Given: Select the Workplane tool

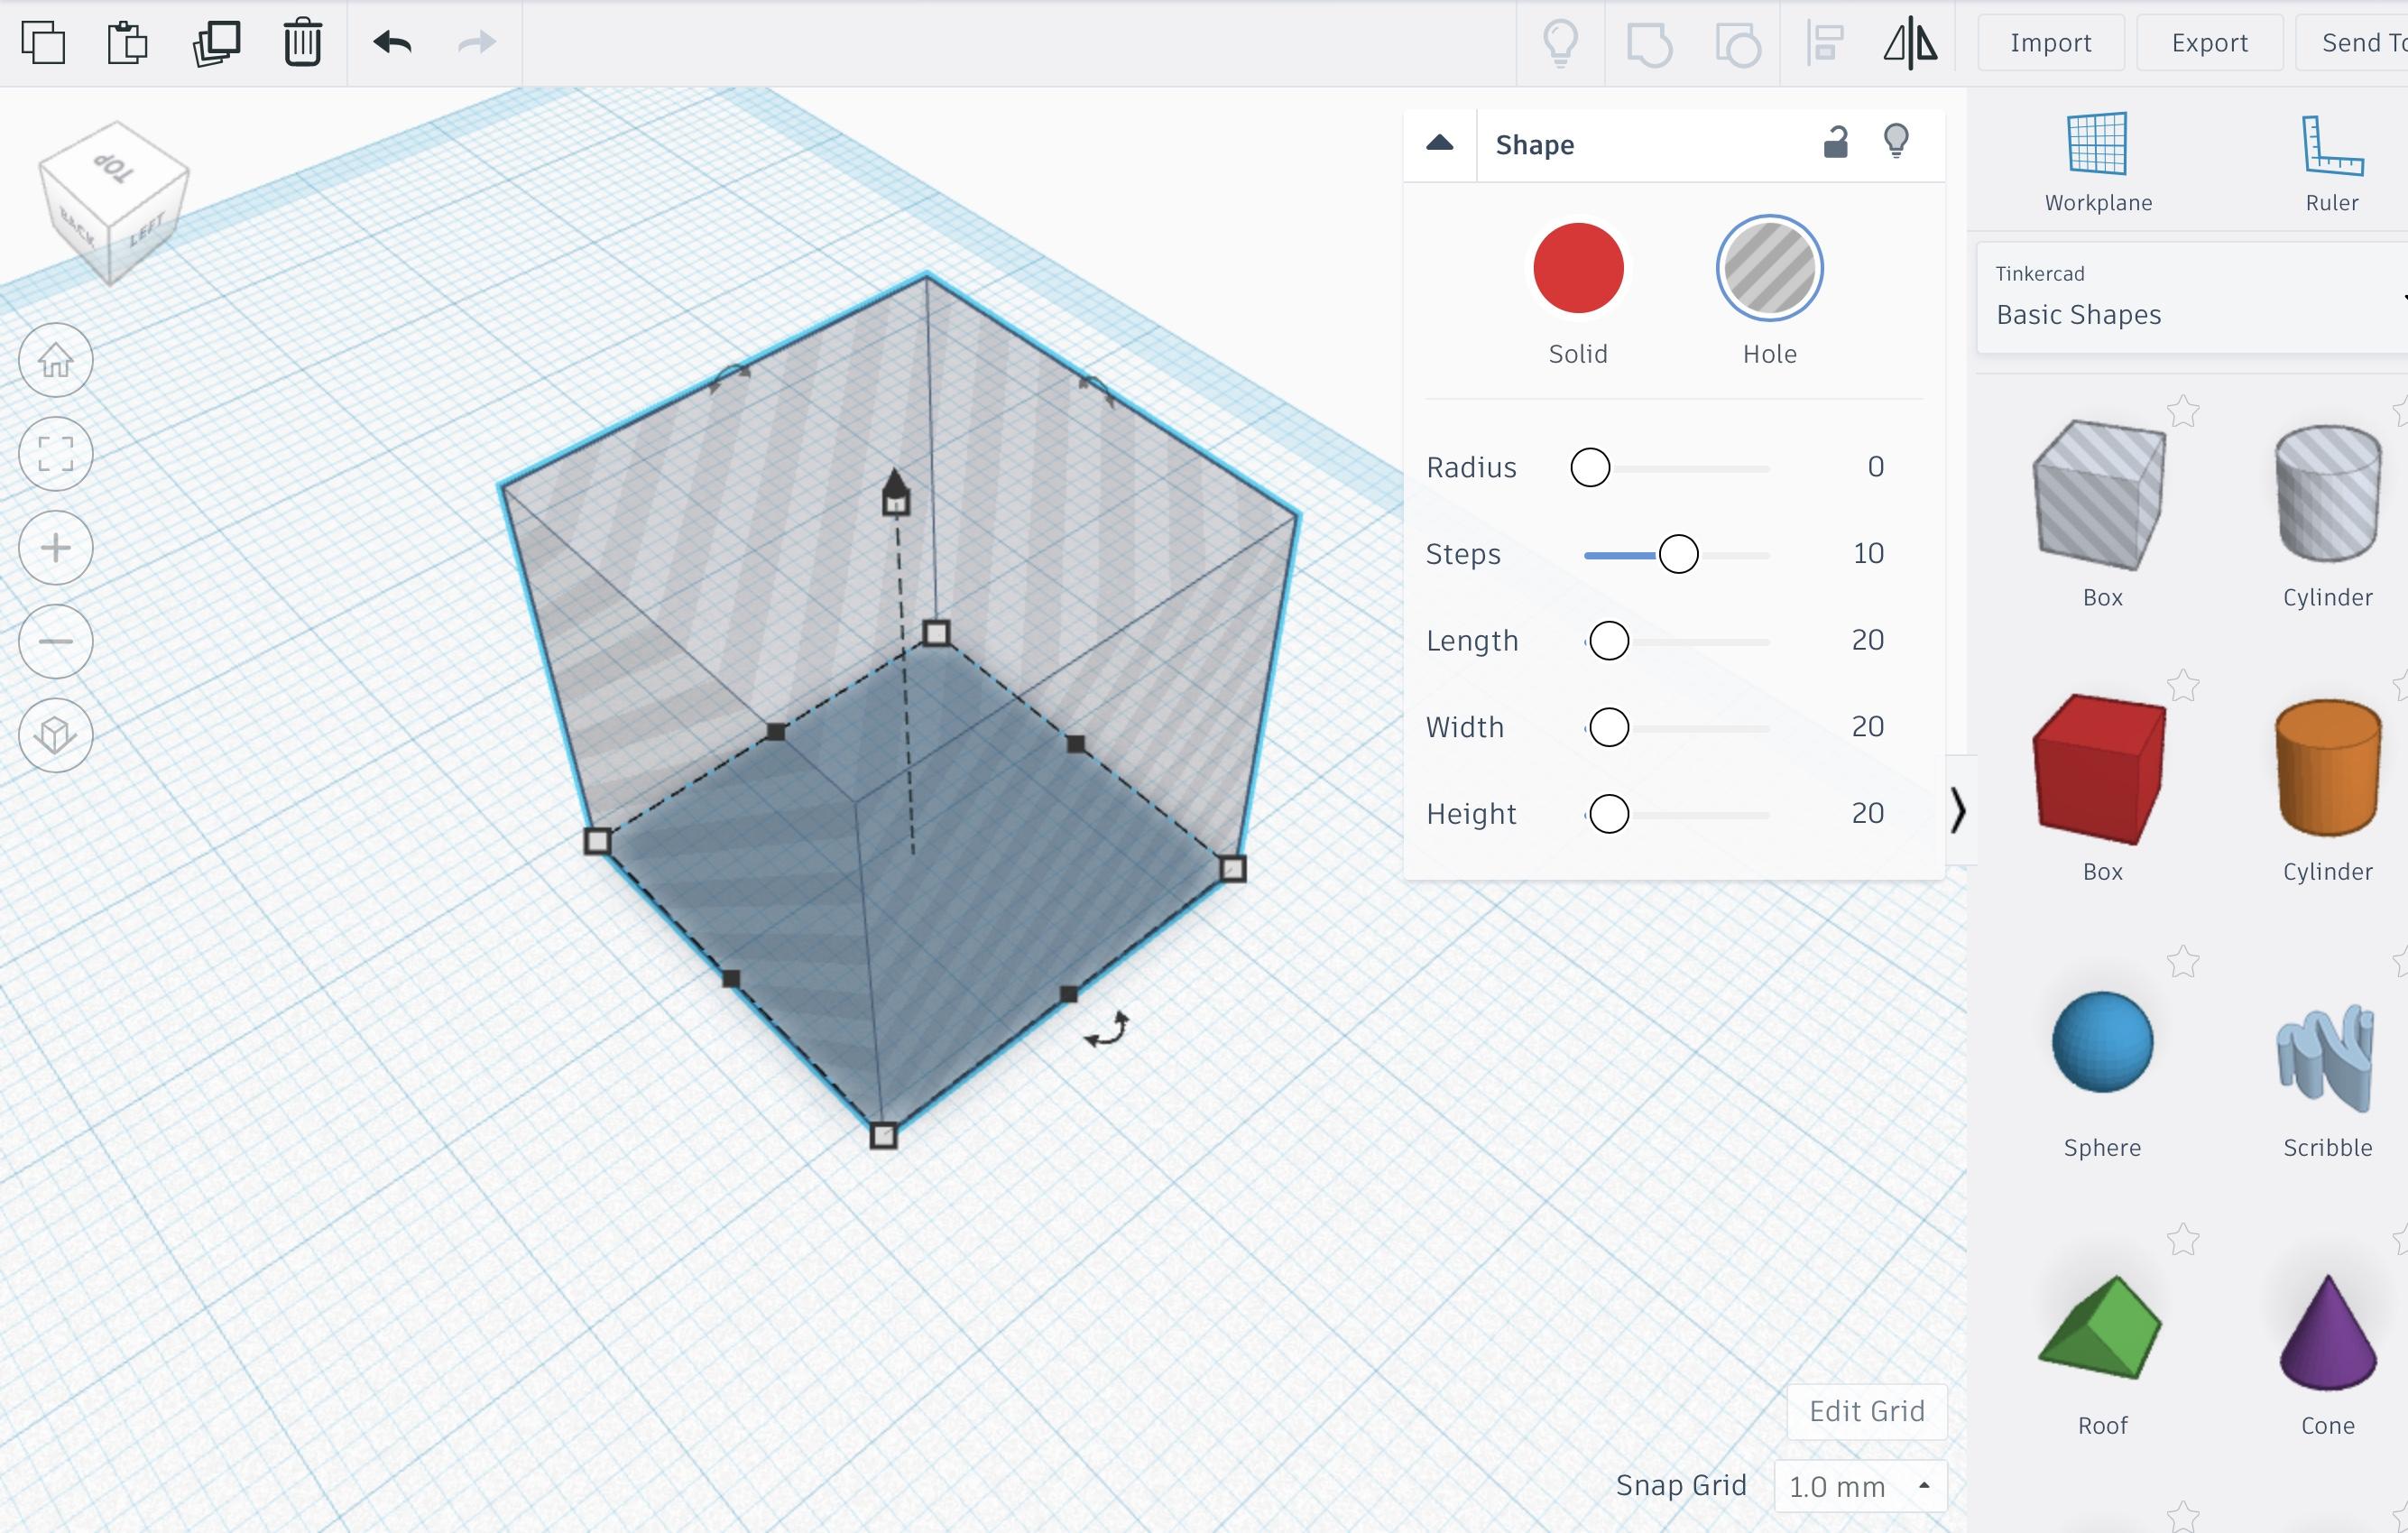Looking at the screenshot, I should pos(2098,162).
